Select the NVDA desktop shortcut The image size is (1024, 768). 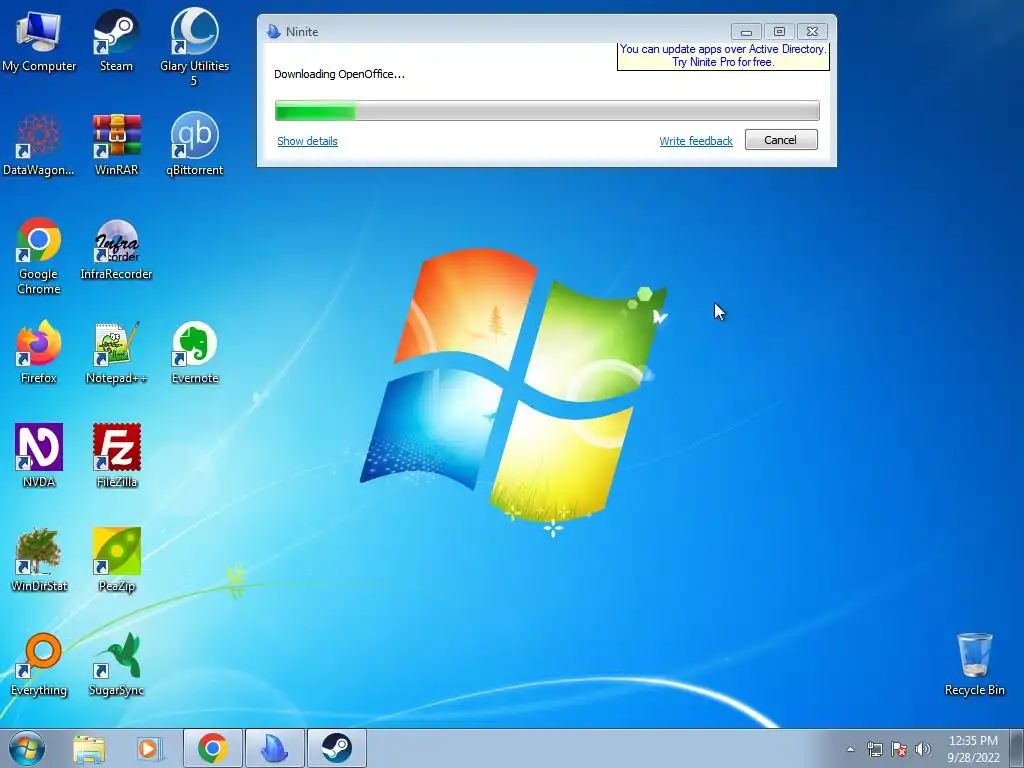(x=39, y=456)
